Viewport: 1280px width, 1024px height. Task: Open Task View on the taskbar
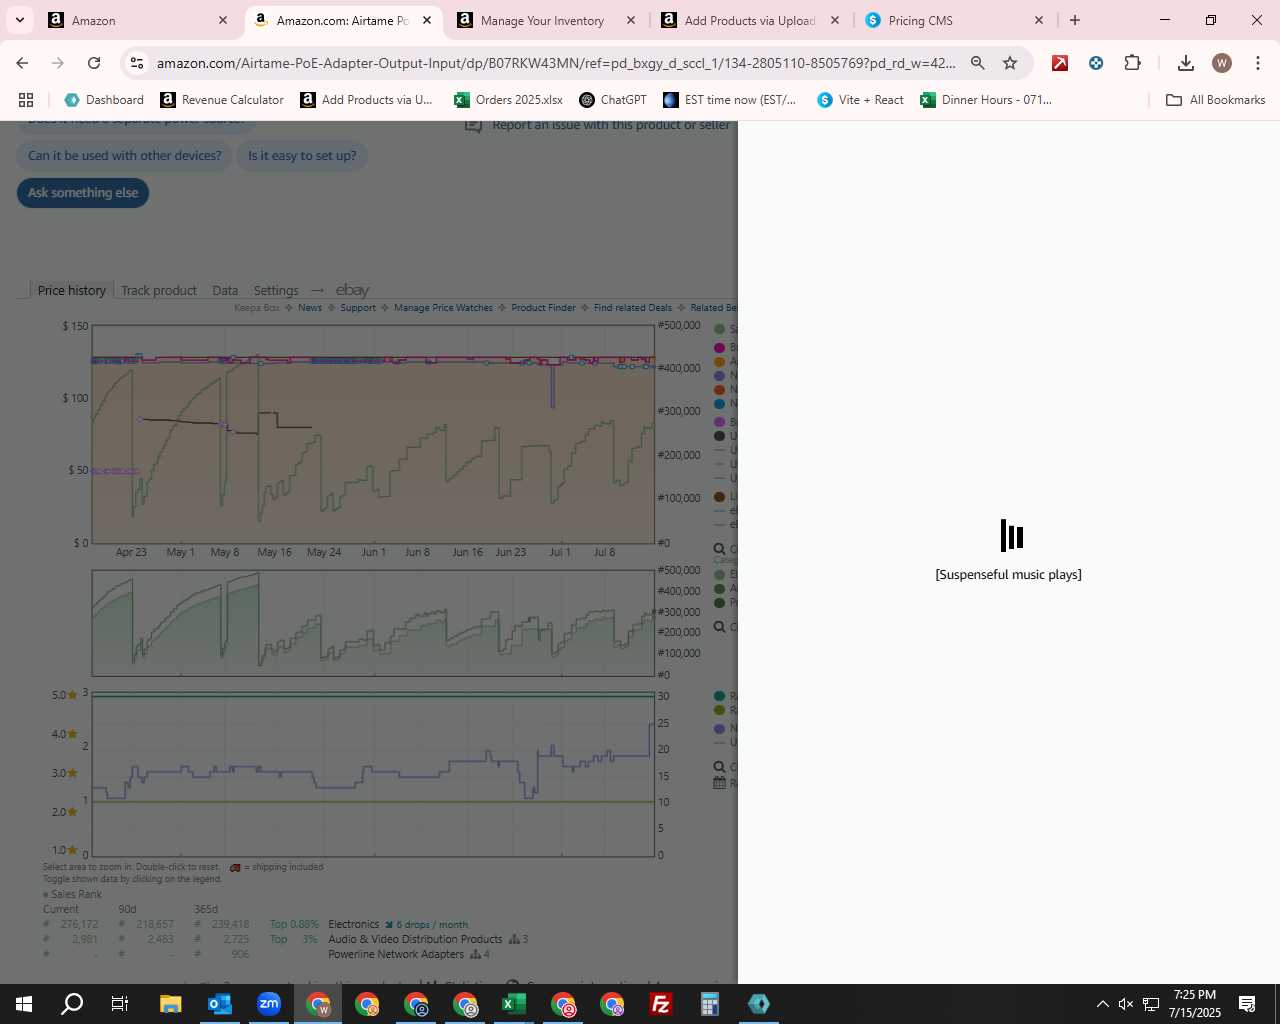pos(120,1004)
